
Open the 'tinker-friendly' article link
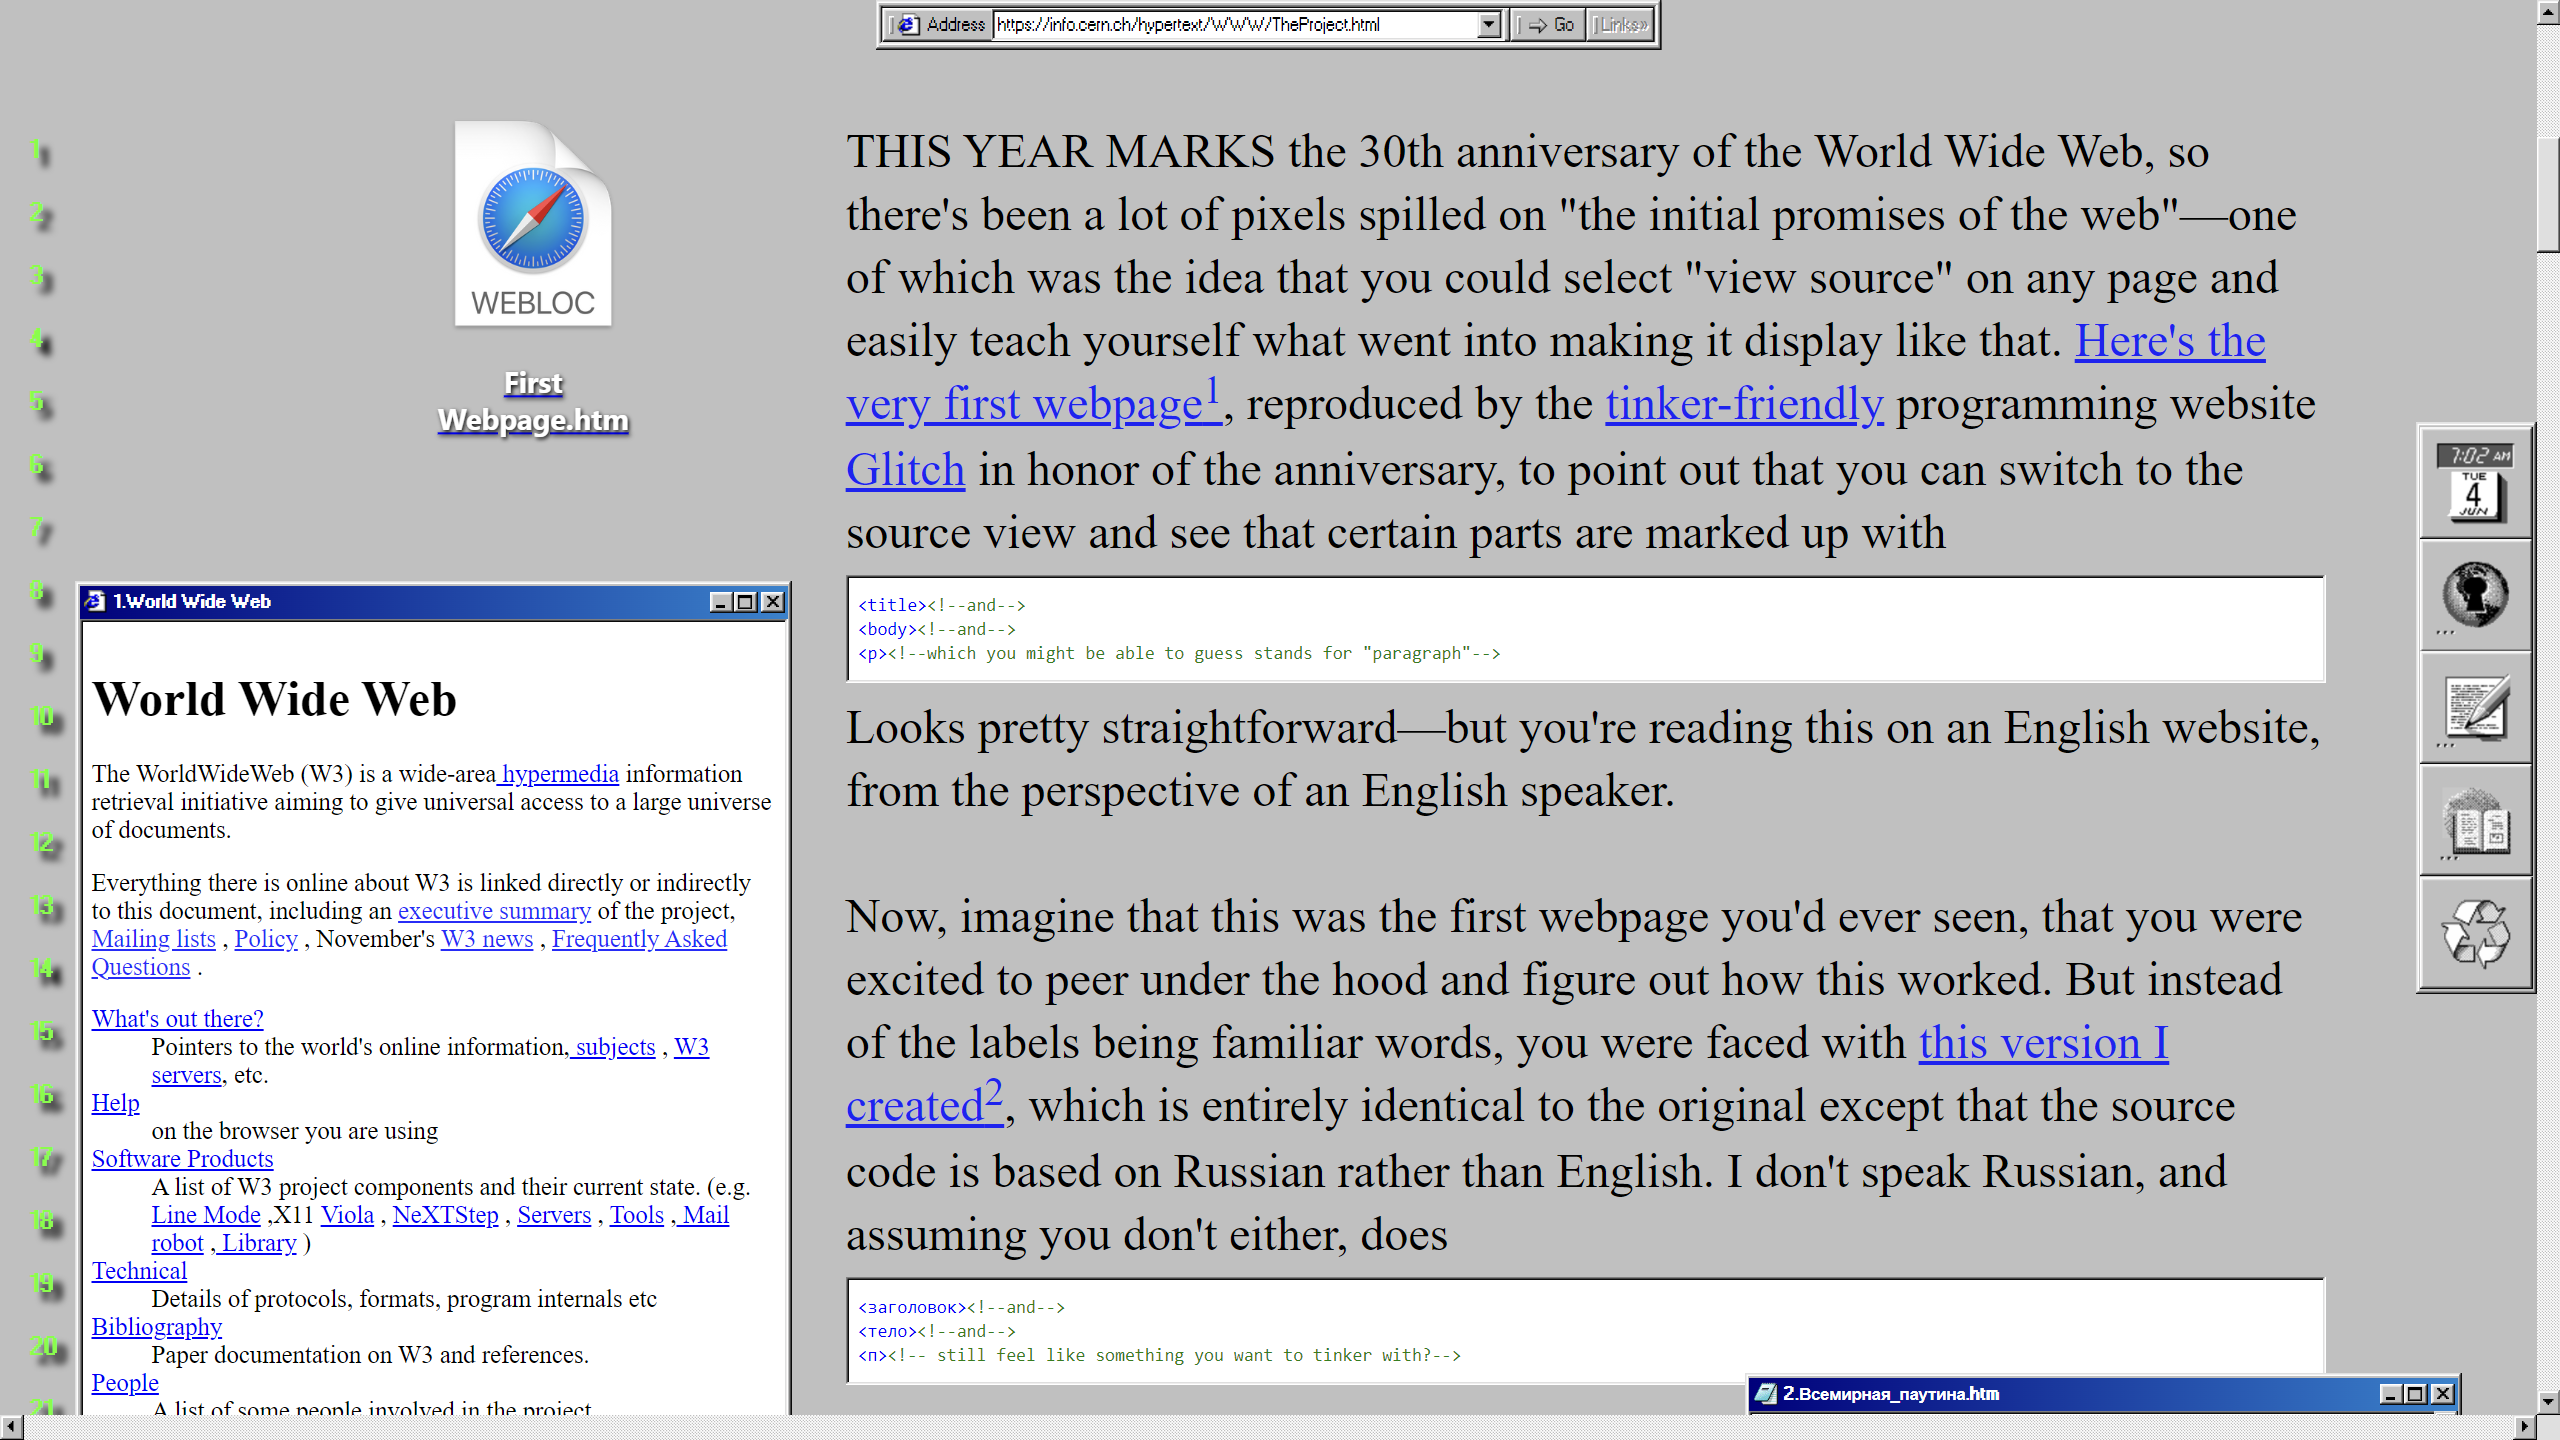pyautogui.click(x=1744, y=404)
